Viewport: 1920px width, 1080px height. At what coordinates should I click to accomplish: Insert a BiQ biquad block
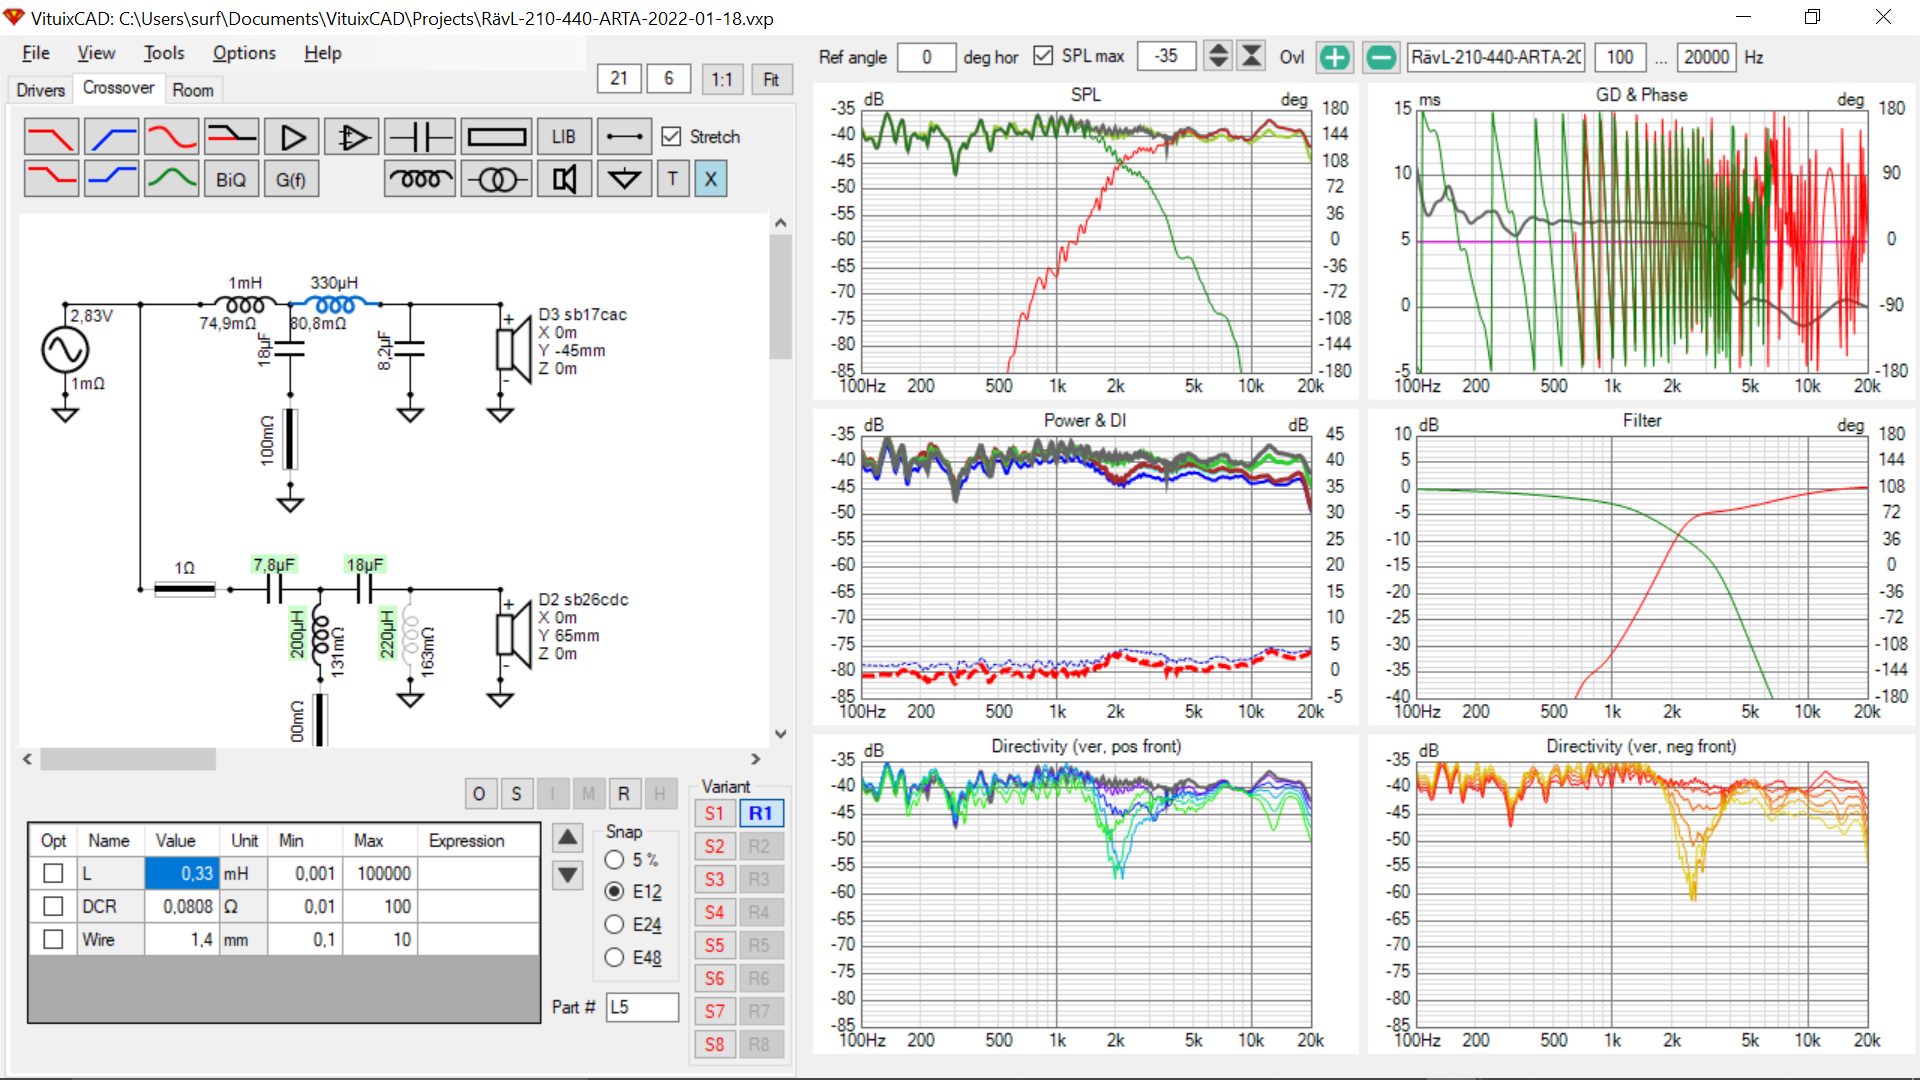[x=231, y=179]
